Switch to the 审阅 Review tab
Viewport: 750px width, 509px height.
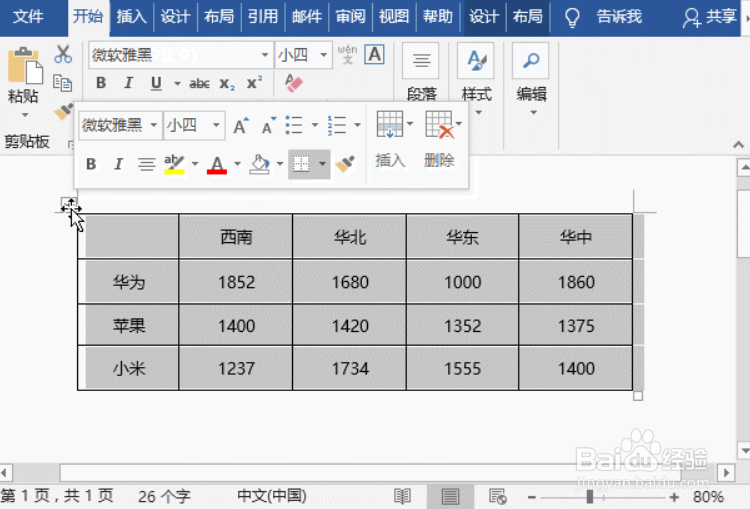pos(350,17)
